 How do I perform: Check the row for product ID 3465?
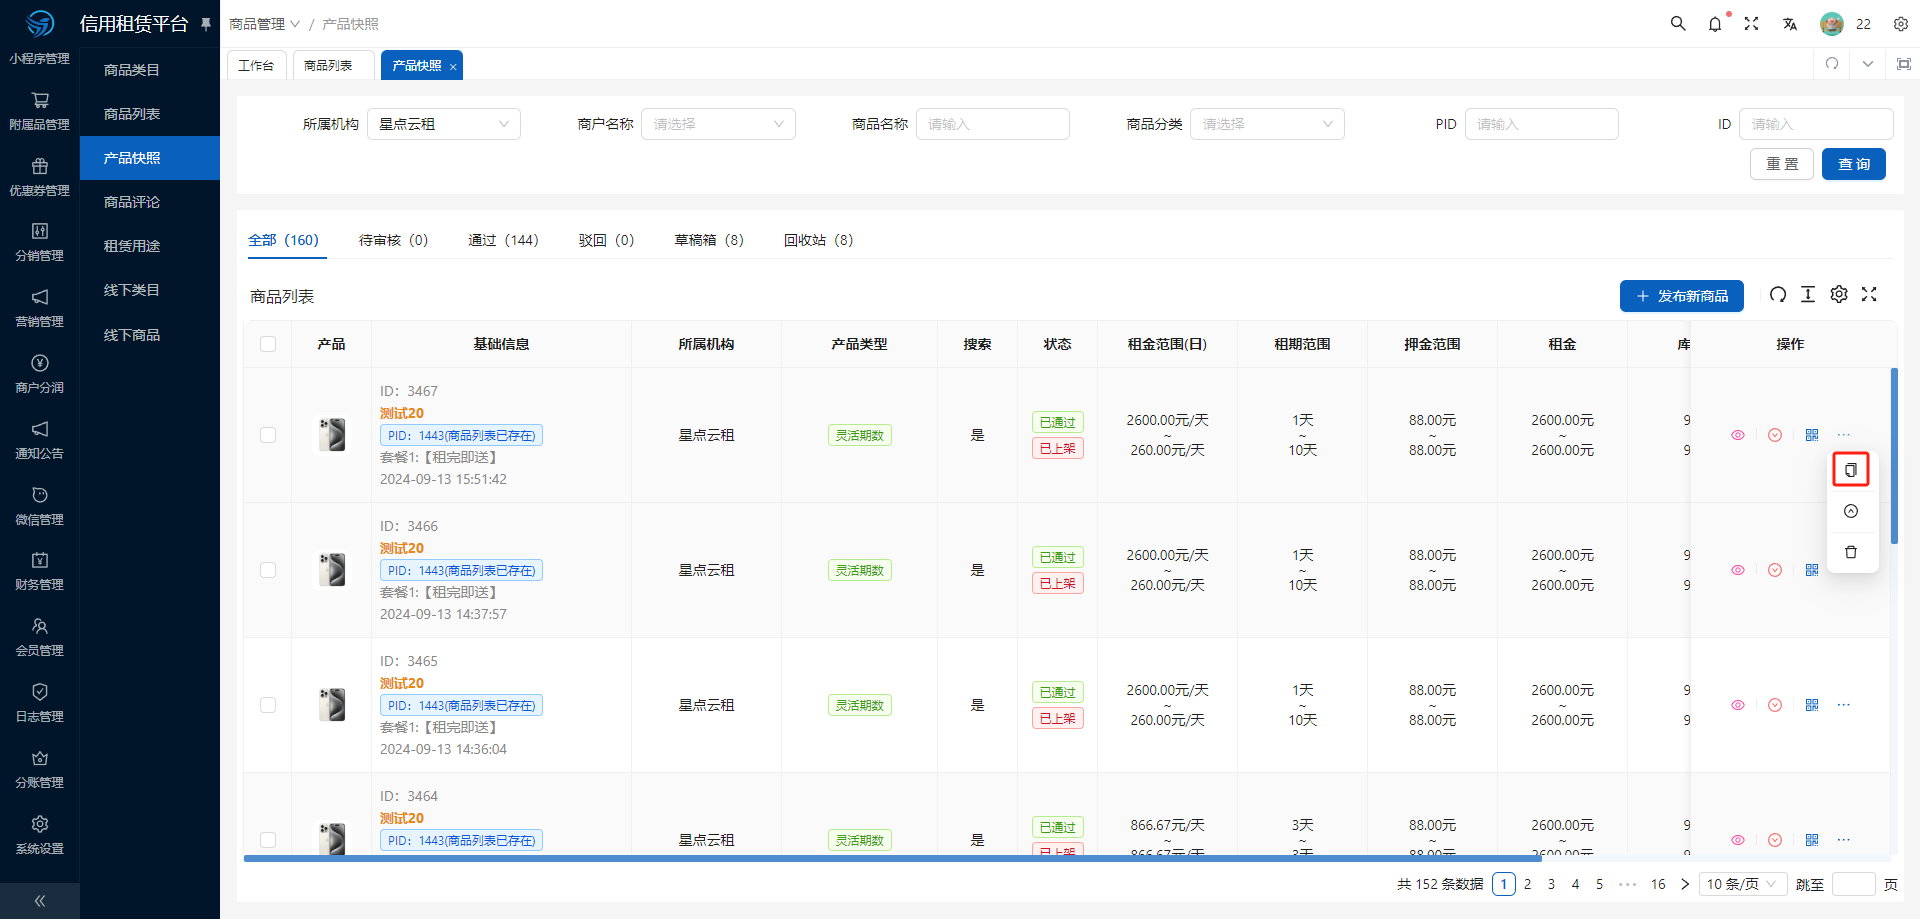[x=268, y=705]
